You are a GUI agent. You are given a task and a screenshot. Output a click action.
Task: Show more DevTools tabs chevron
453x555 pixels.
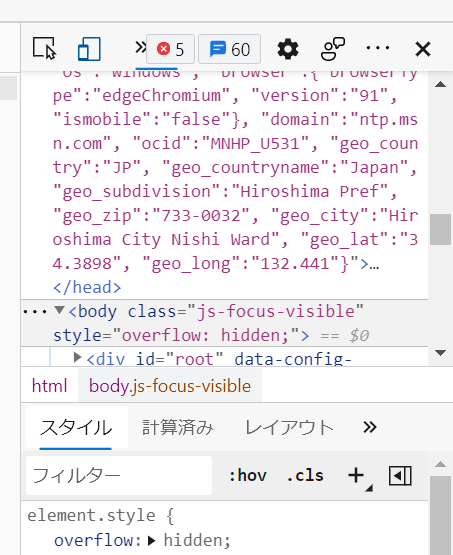point(140,47)
